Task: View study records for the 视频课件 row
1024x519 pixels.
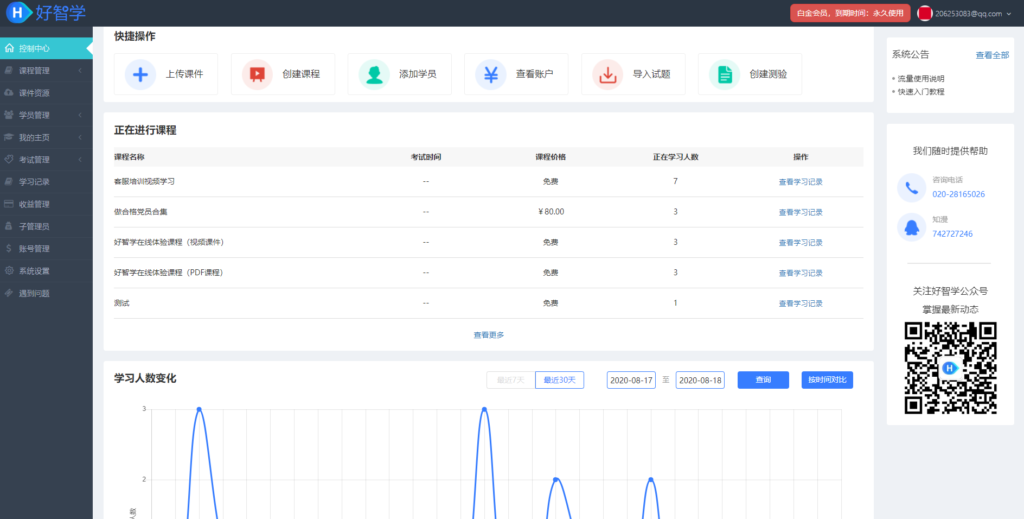Action: click(801, 243)
